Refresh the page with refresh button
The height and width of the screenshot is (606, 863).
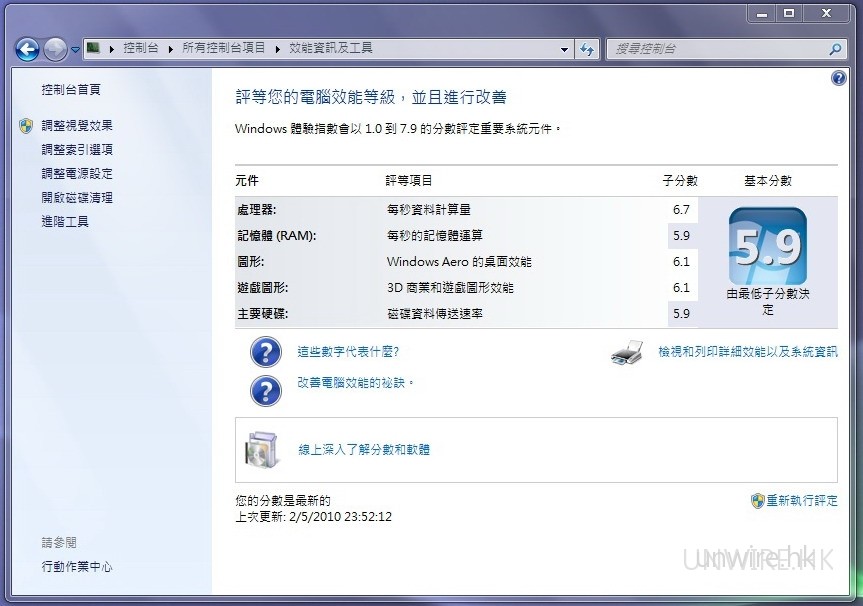pos(587,50)
